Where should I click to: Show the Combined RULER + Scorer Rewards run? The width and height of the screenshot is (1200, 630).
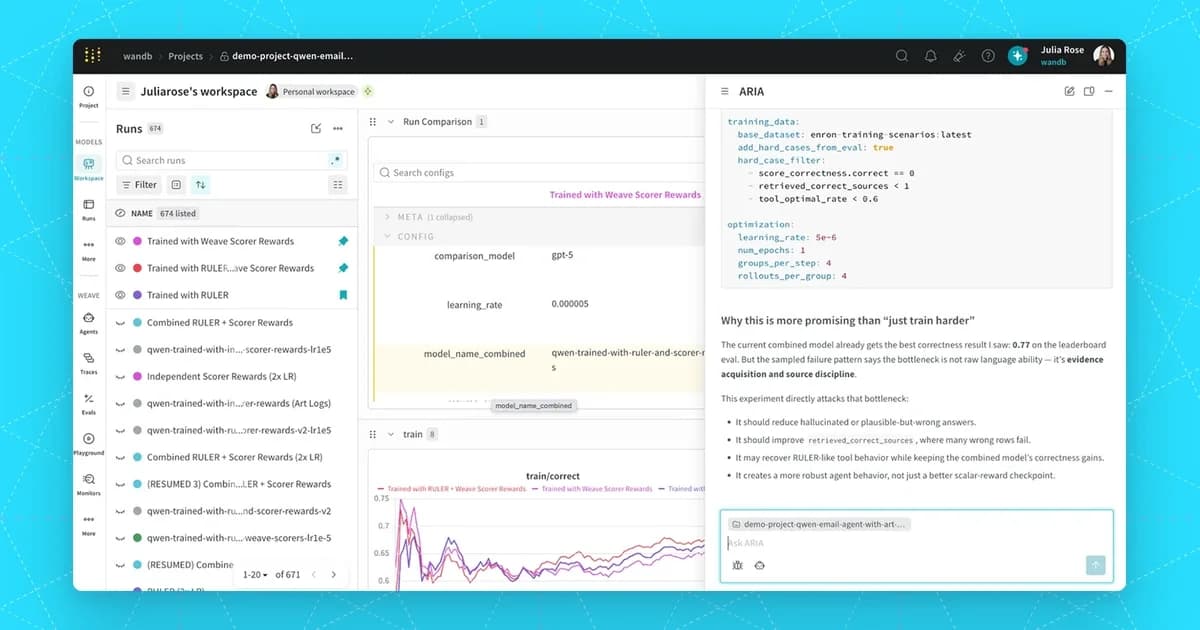coord(119,322)
